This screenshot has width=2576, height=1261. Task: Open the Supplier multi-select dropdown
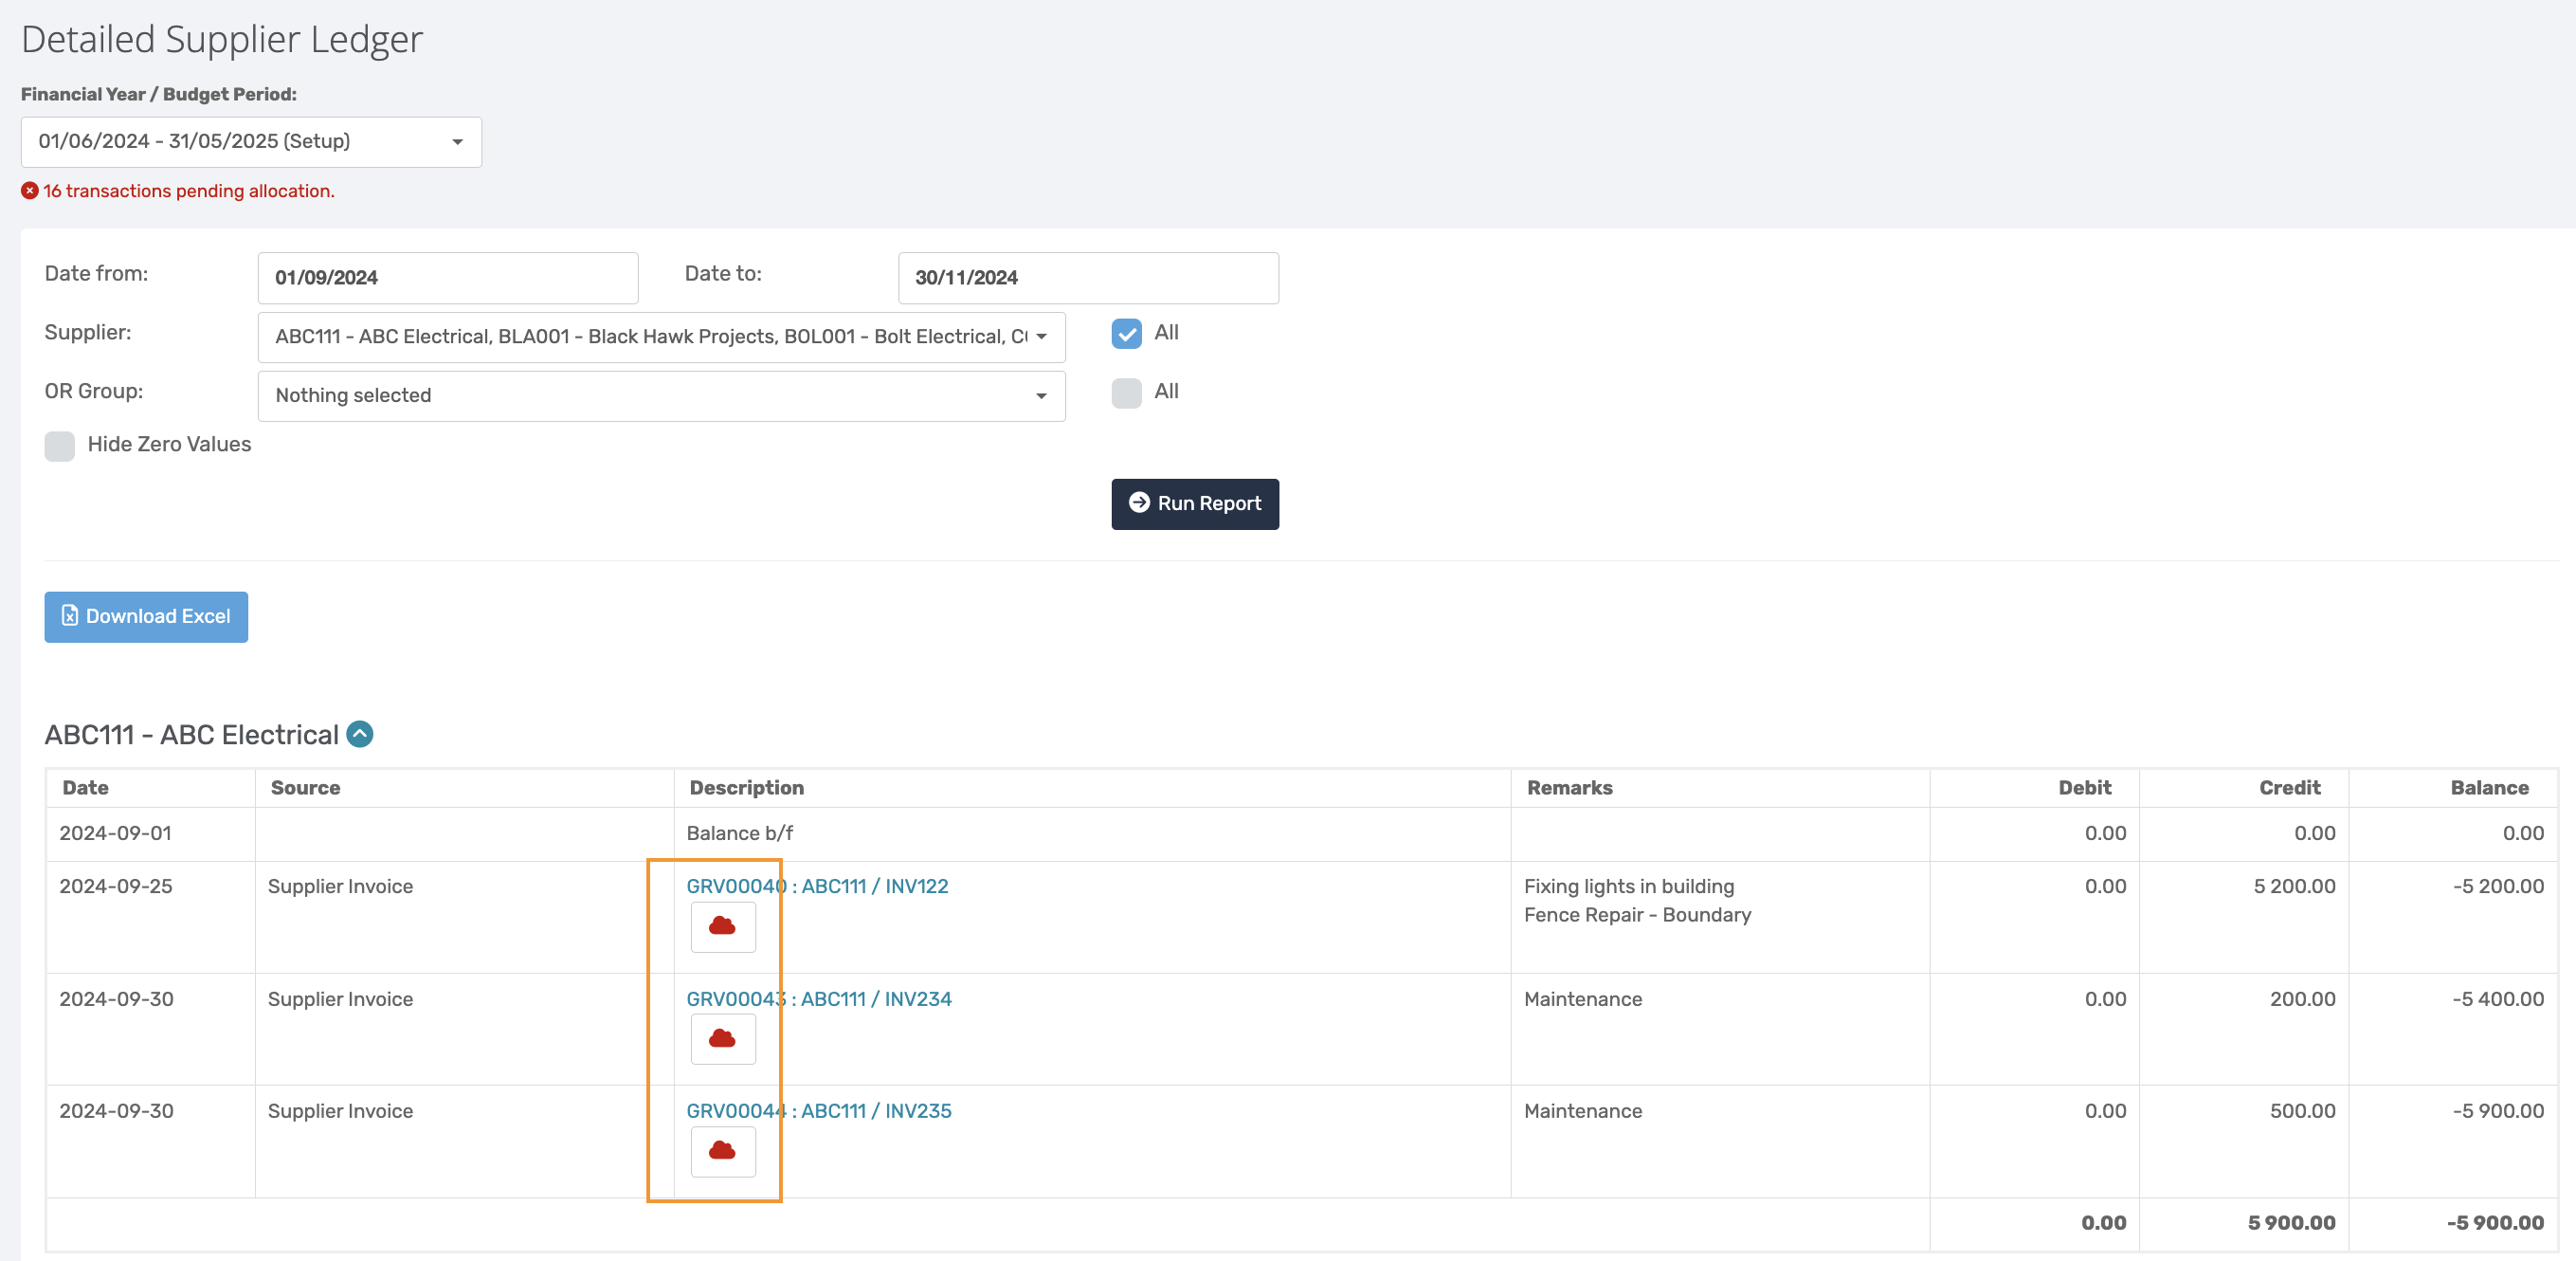click(661, 337)
